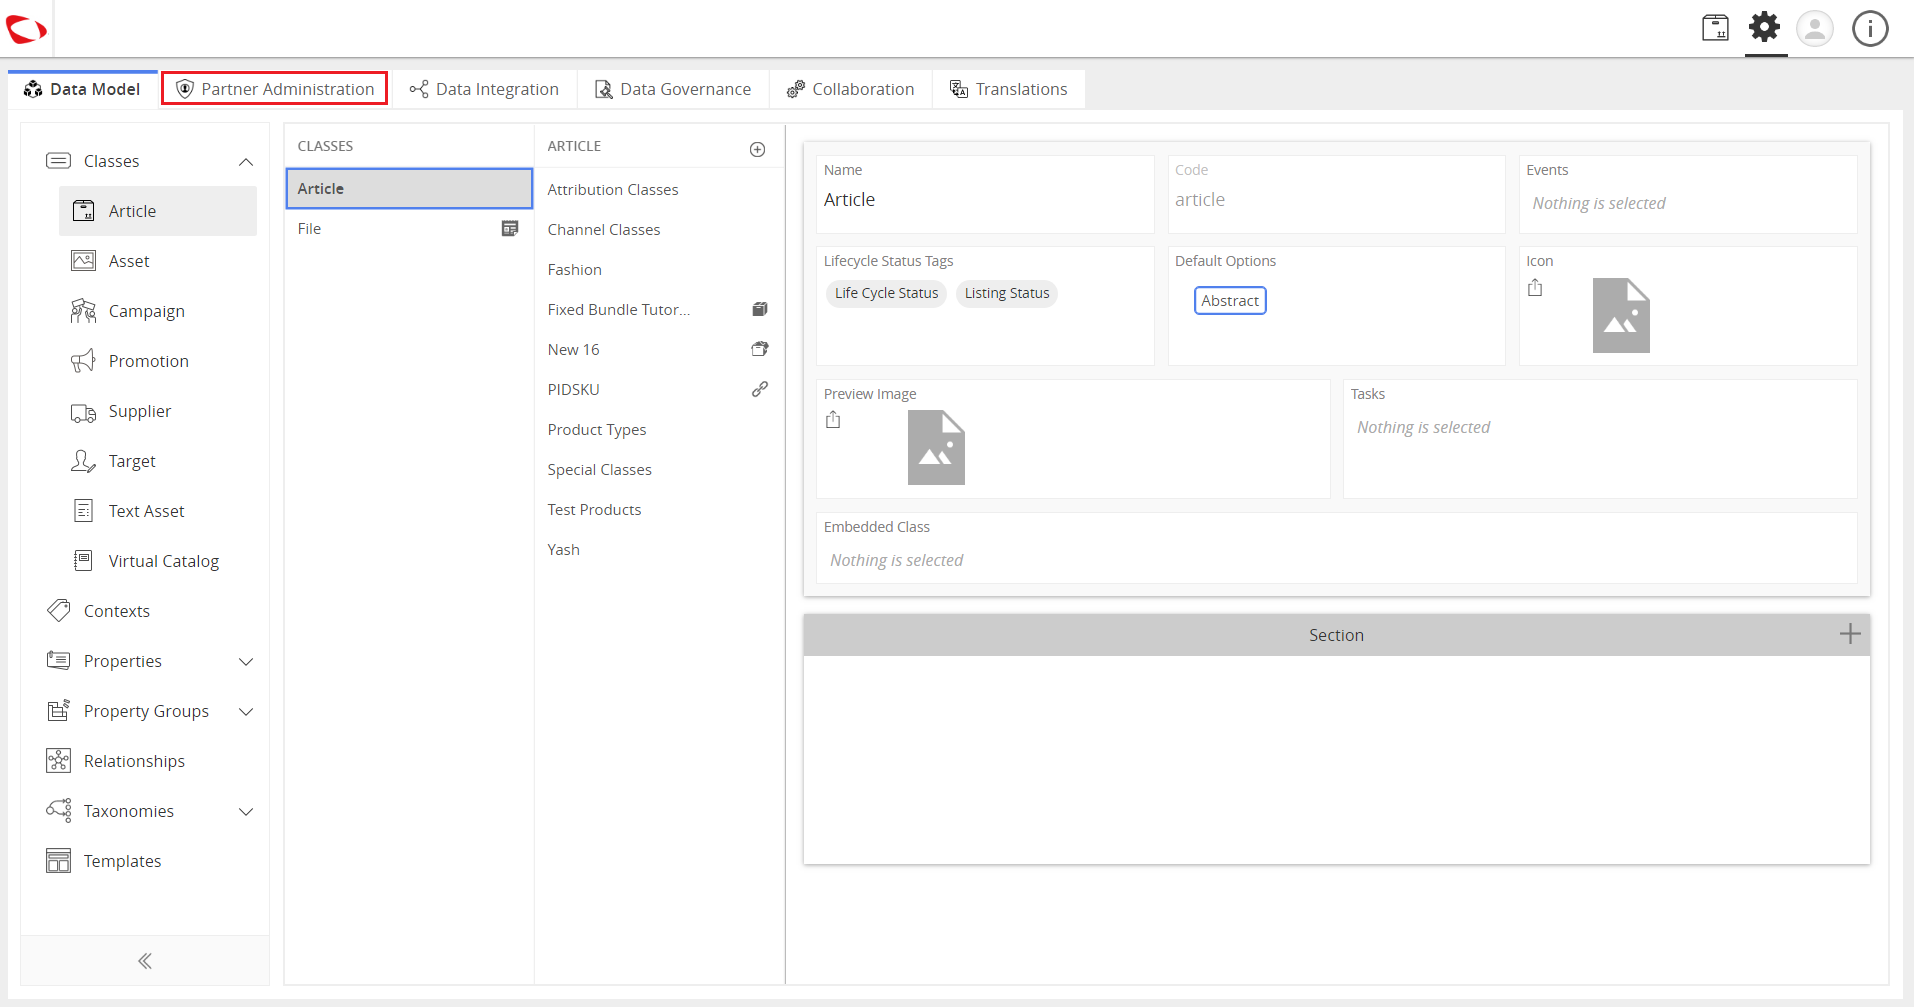Click the Campaign sidebar icon

pos(84,311)
